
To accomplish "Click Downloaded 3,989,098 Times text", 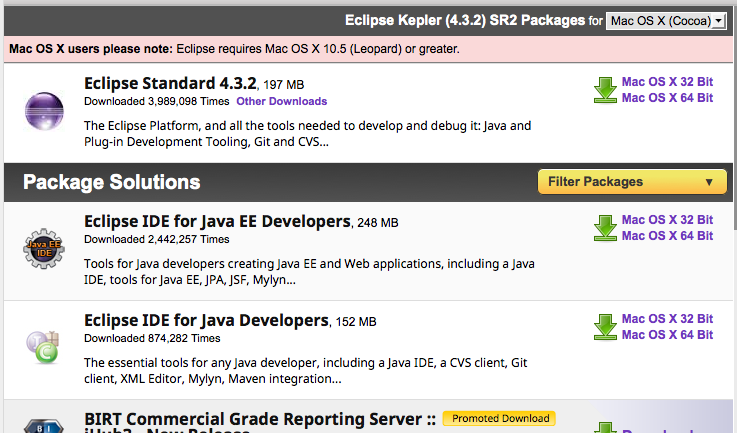I will click(x=157, y=101).
